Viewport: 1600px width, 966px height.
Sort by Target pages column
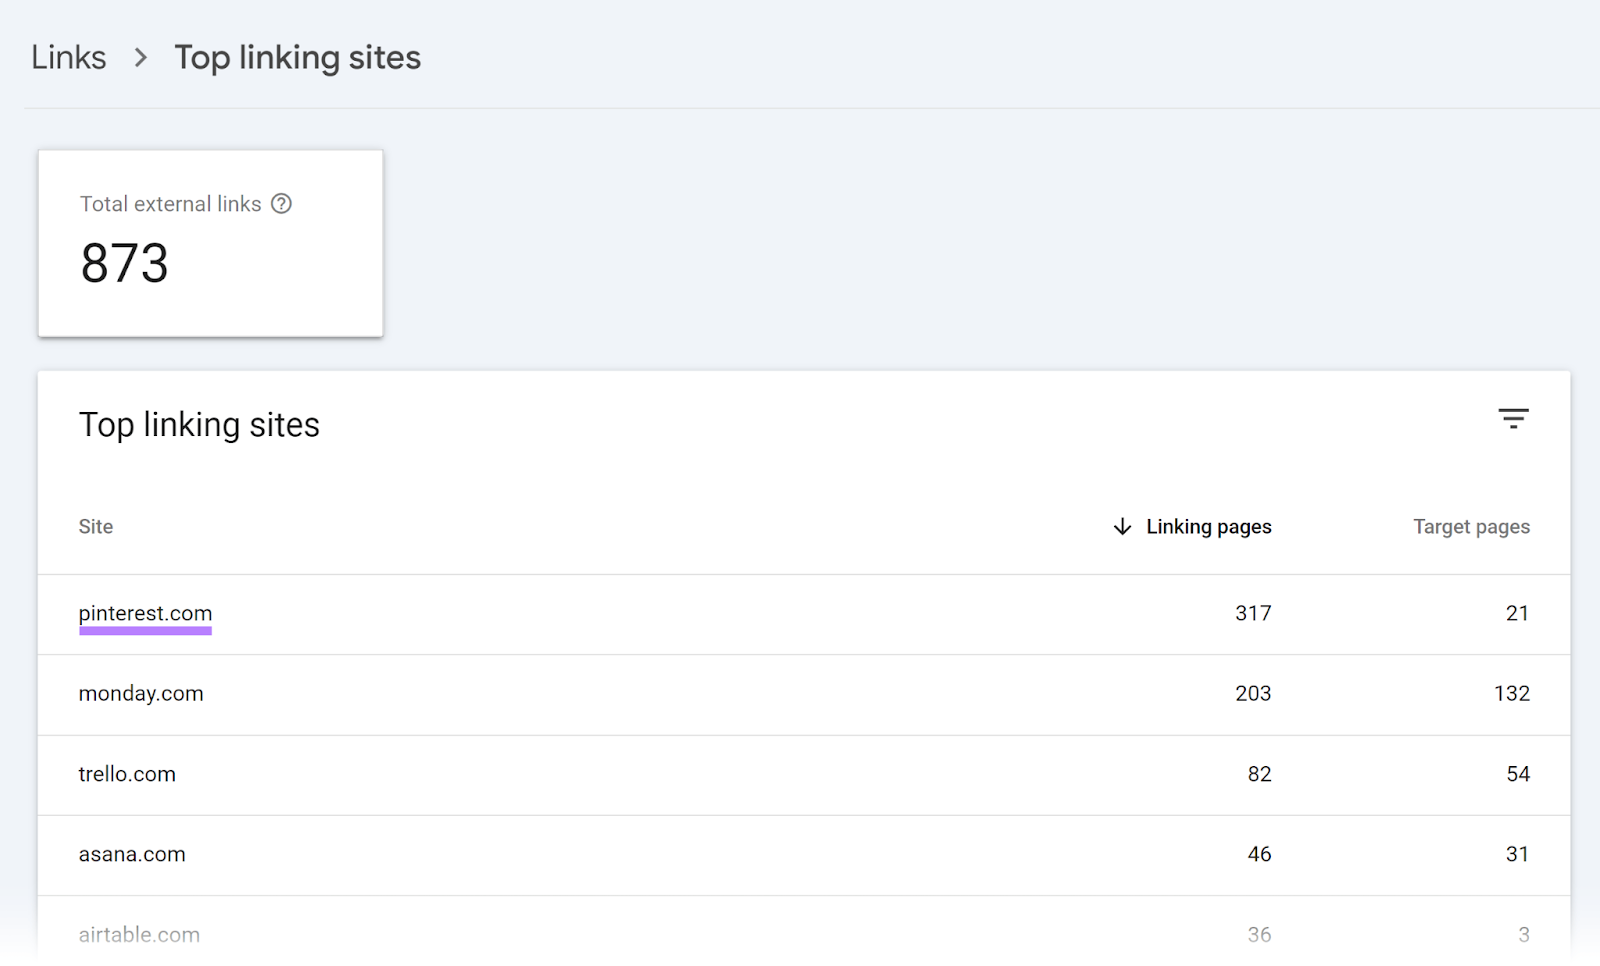pos(1471,527)
